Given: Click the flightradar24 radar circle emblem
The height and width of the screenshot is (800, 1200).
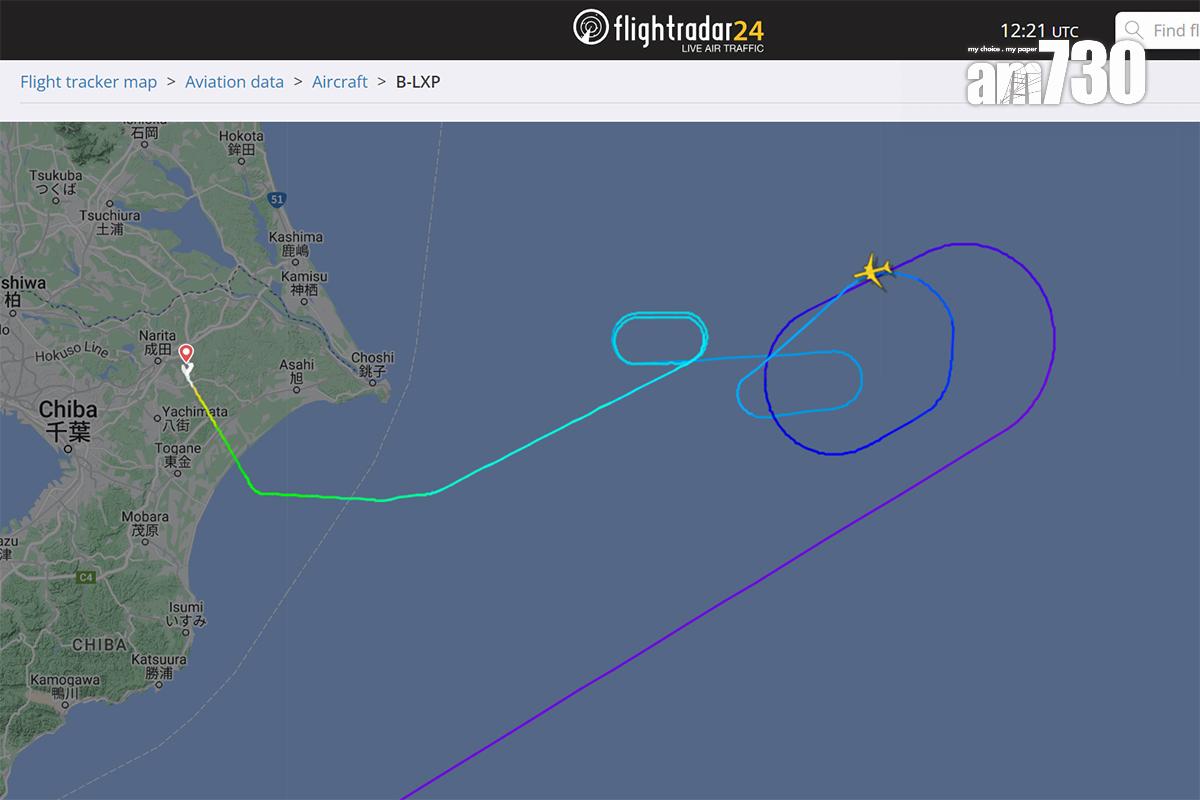Looking at the screenshot, I should point(592,28).
